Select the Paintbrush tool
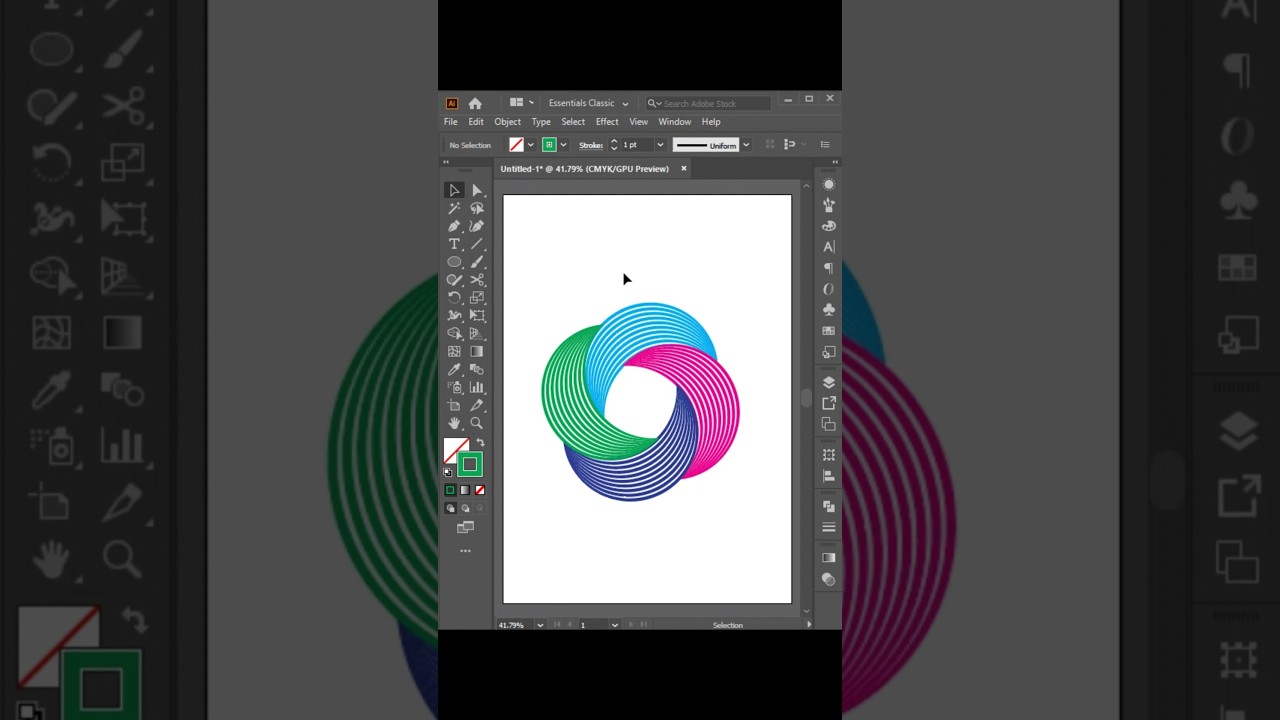1280x720 pixels. [x=477, y=262]
